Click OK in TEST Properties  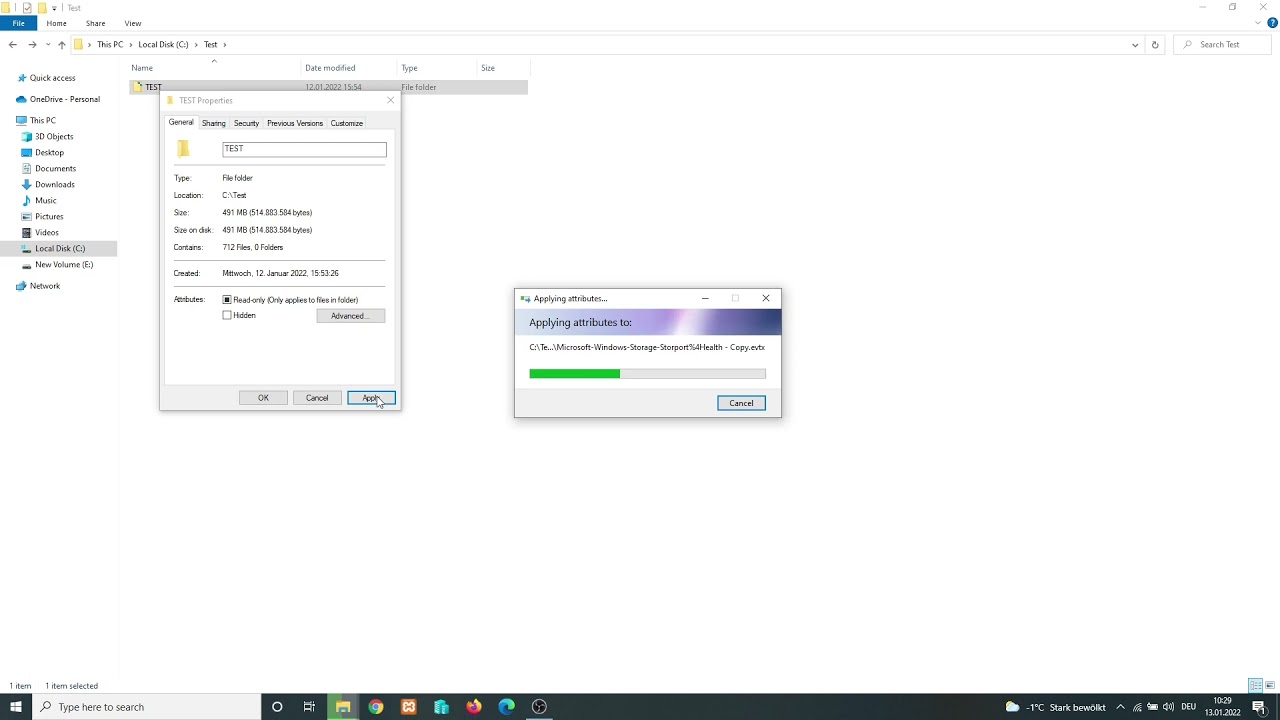[263, 398]
